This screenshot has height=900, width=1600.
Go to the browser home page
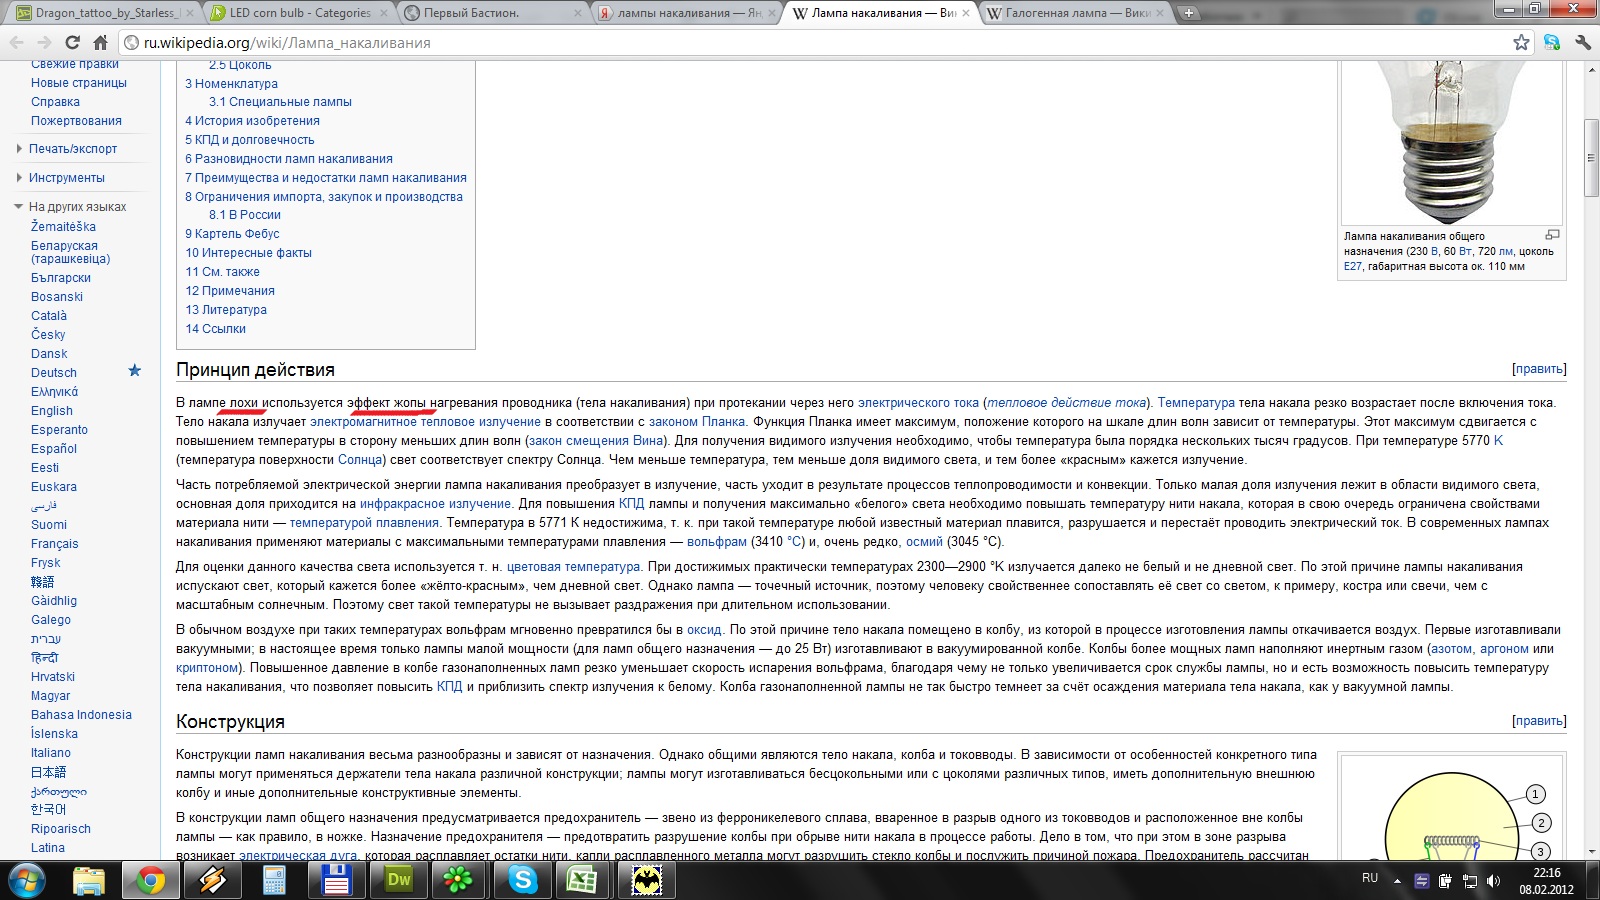[x=100, y=43]
